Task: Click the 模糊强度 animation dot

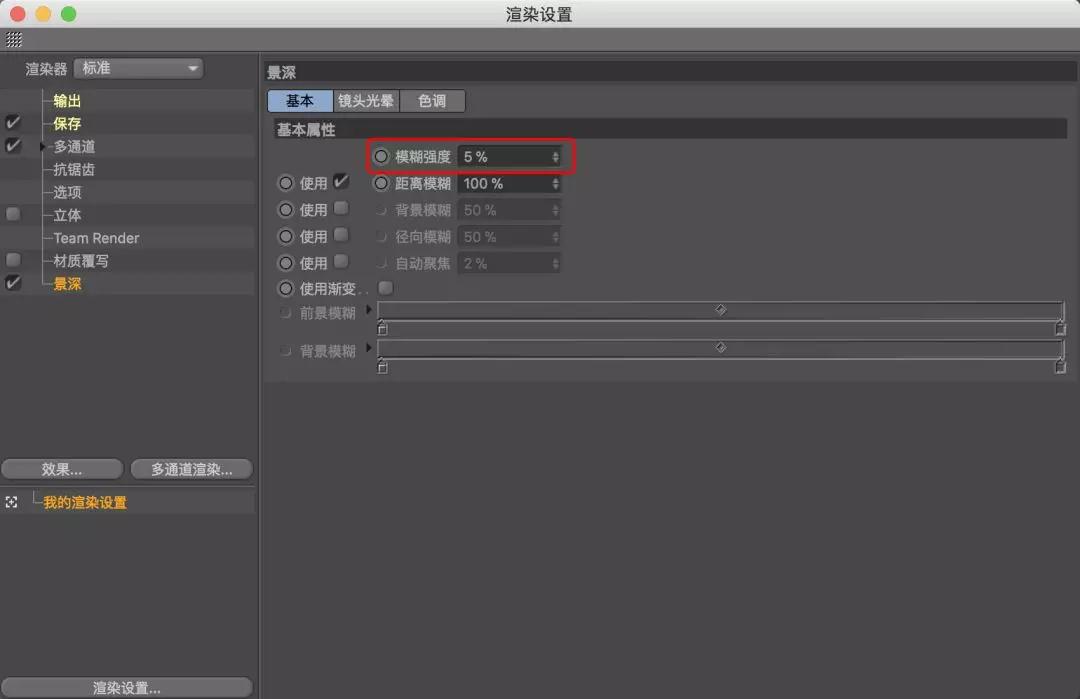Action: click(x=381, y=156)
